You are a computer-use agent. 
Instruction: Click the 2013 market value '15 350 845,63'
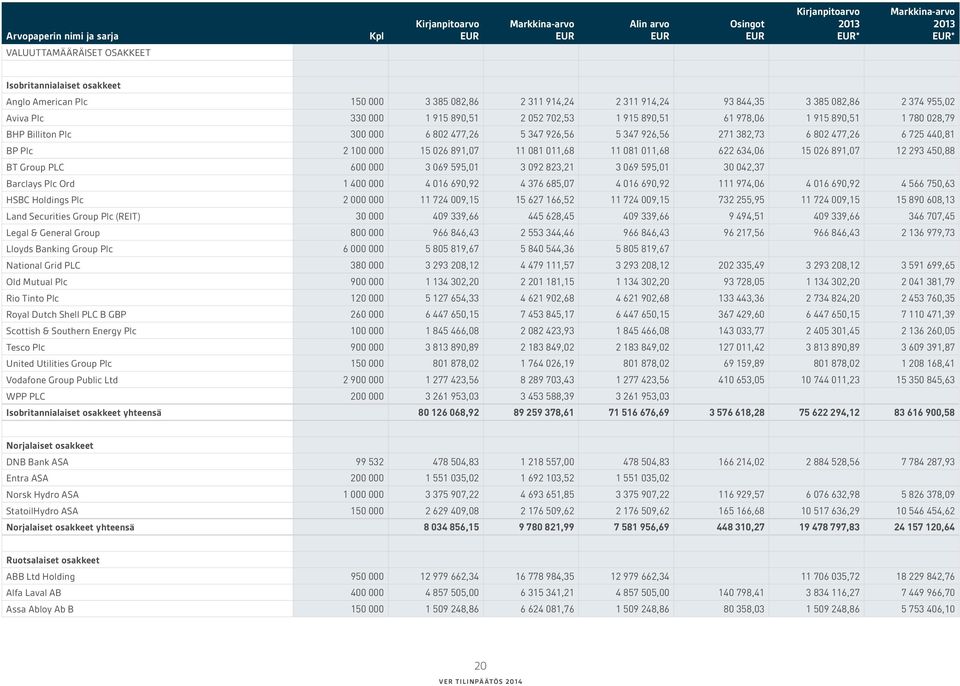[926, 380]
